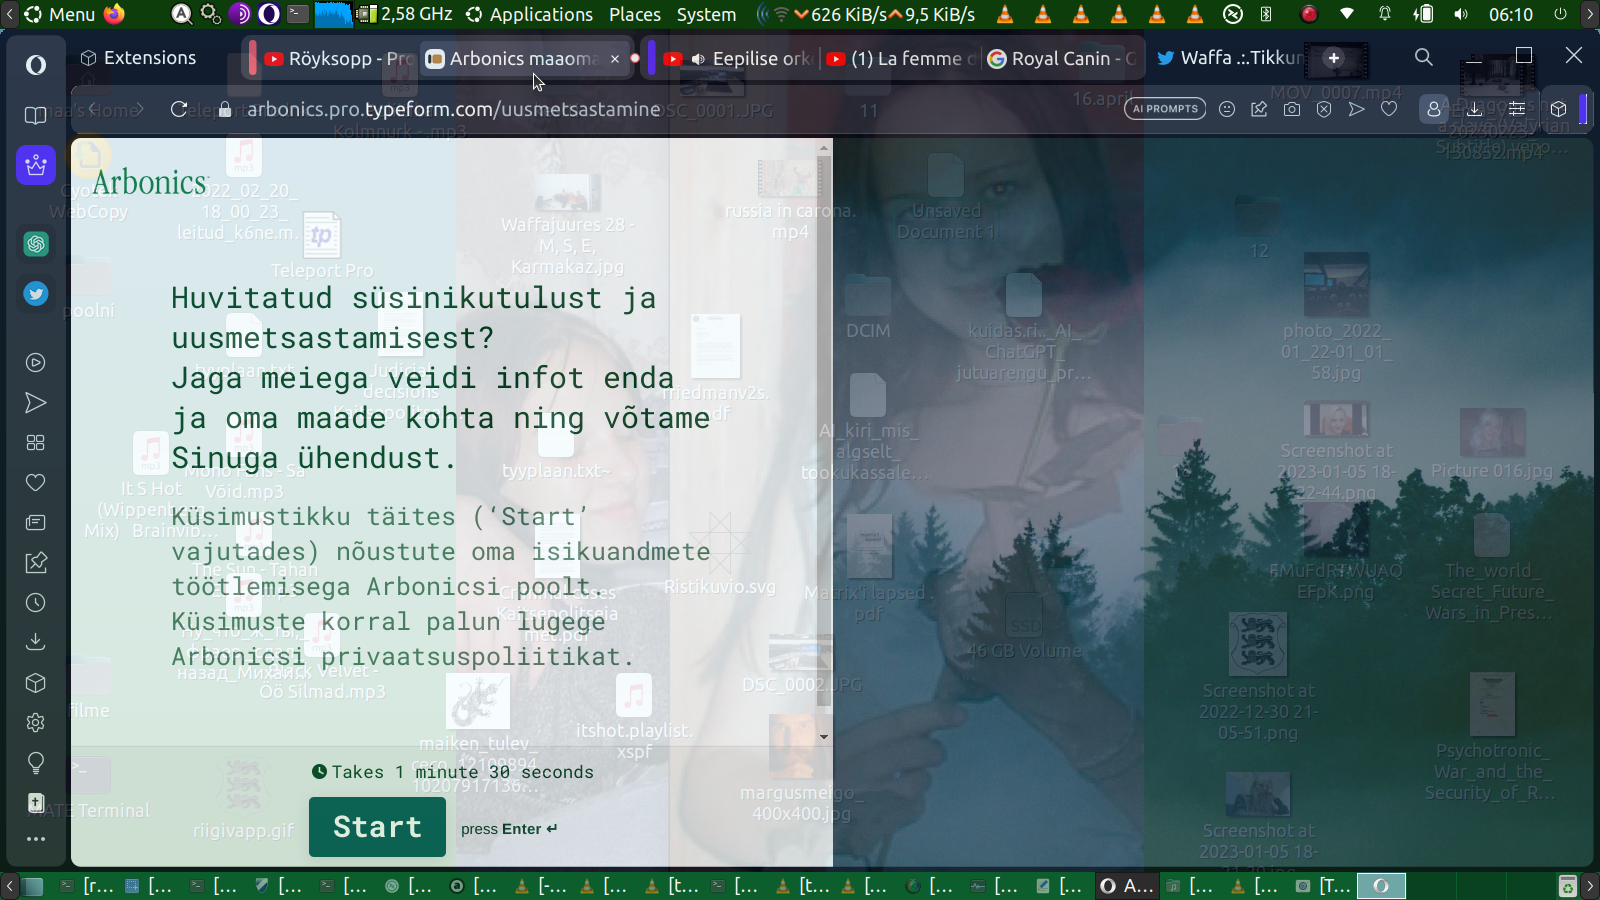Open Twitter in the Opera sidebar

point(36,294)
